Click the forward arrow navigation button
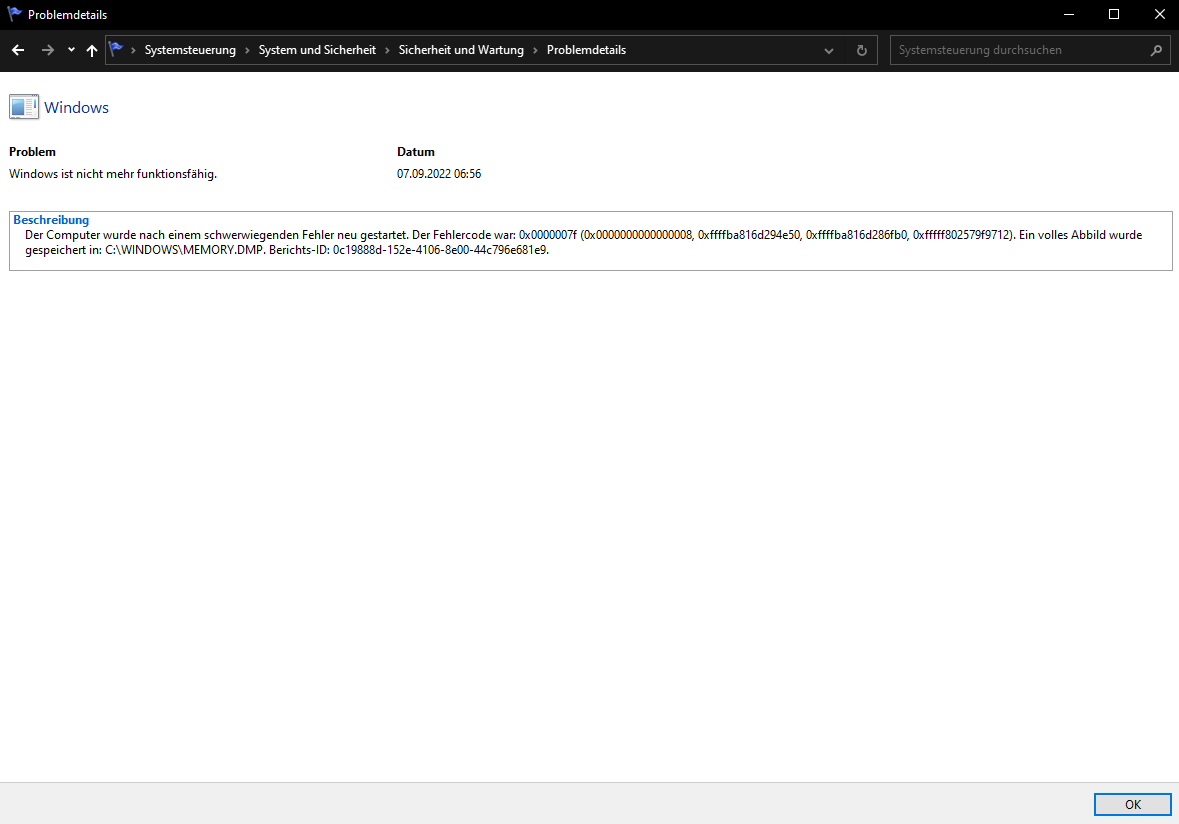 tap(47, 50)
